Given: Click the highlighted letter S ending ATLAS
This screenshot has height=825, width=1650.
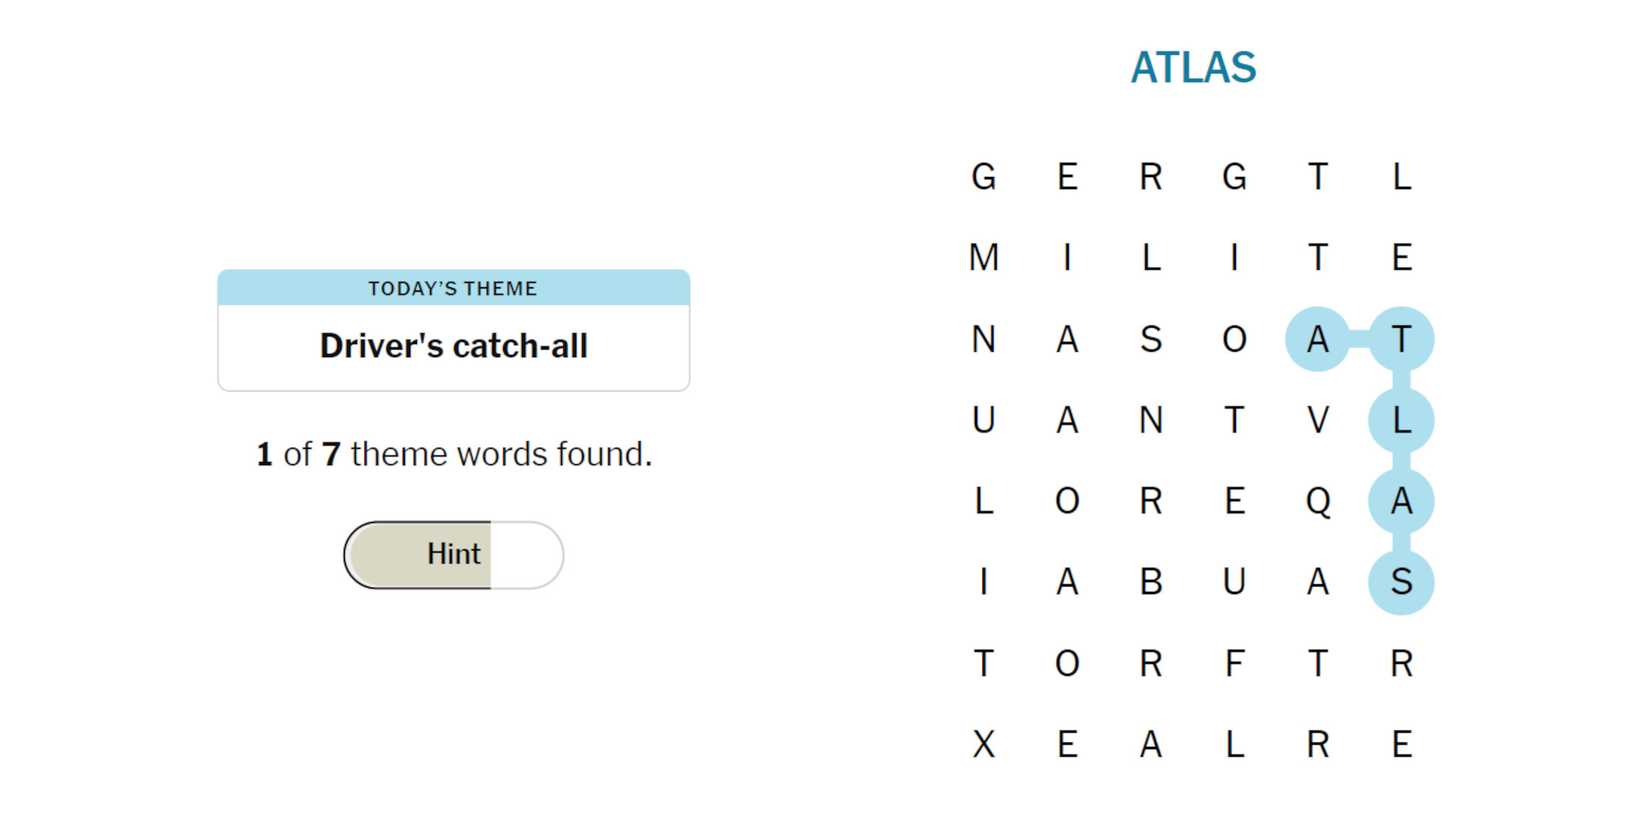Looking at the screenshot, I should 1401,582.
